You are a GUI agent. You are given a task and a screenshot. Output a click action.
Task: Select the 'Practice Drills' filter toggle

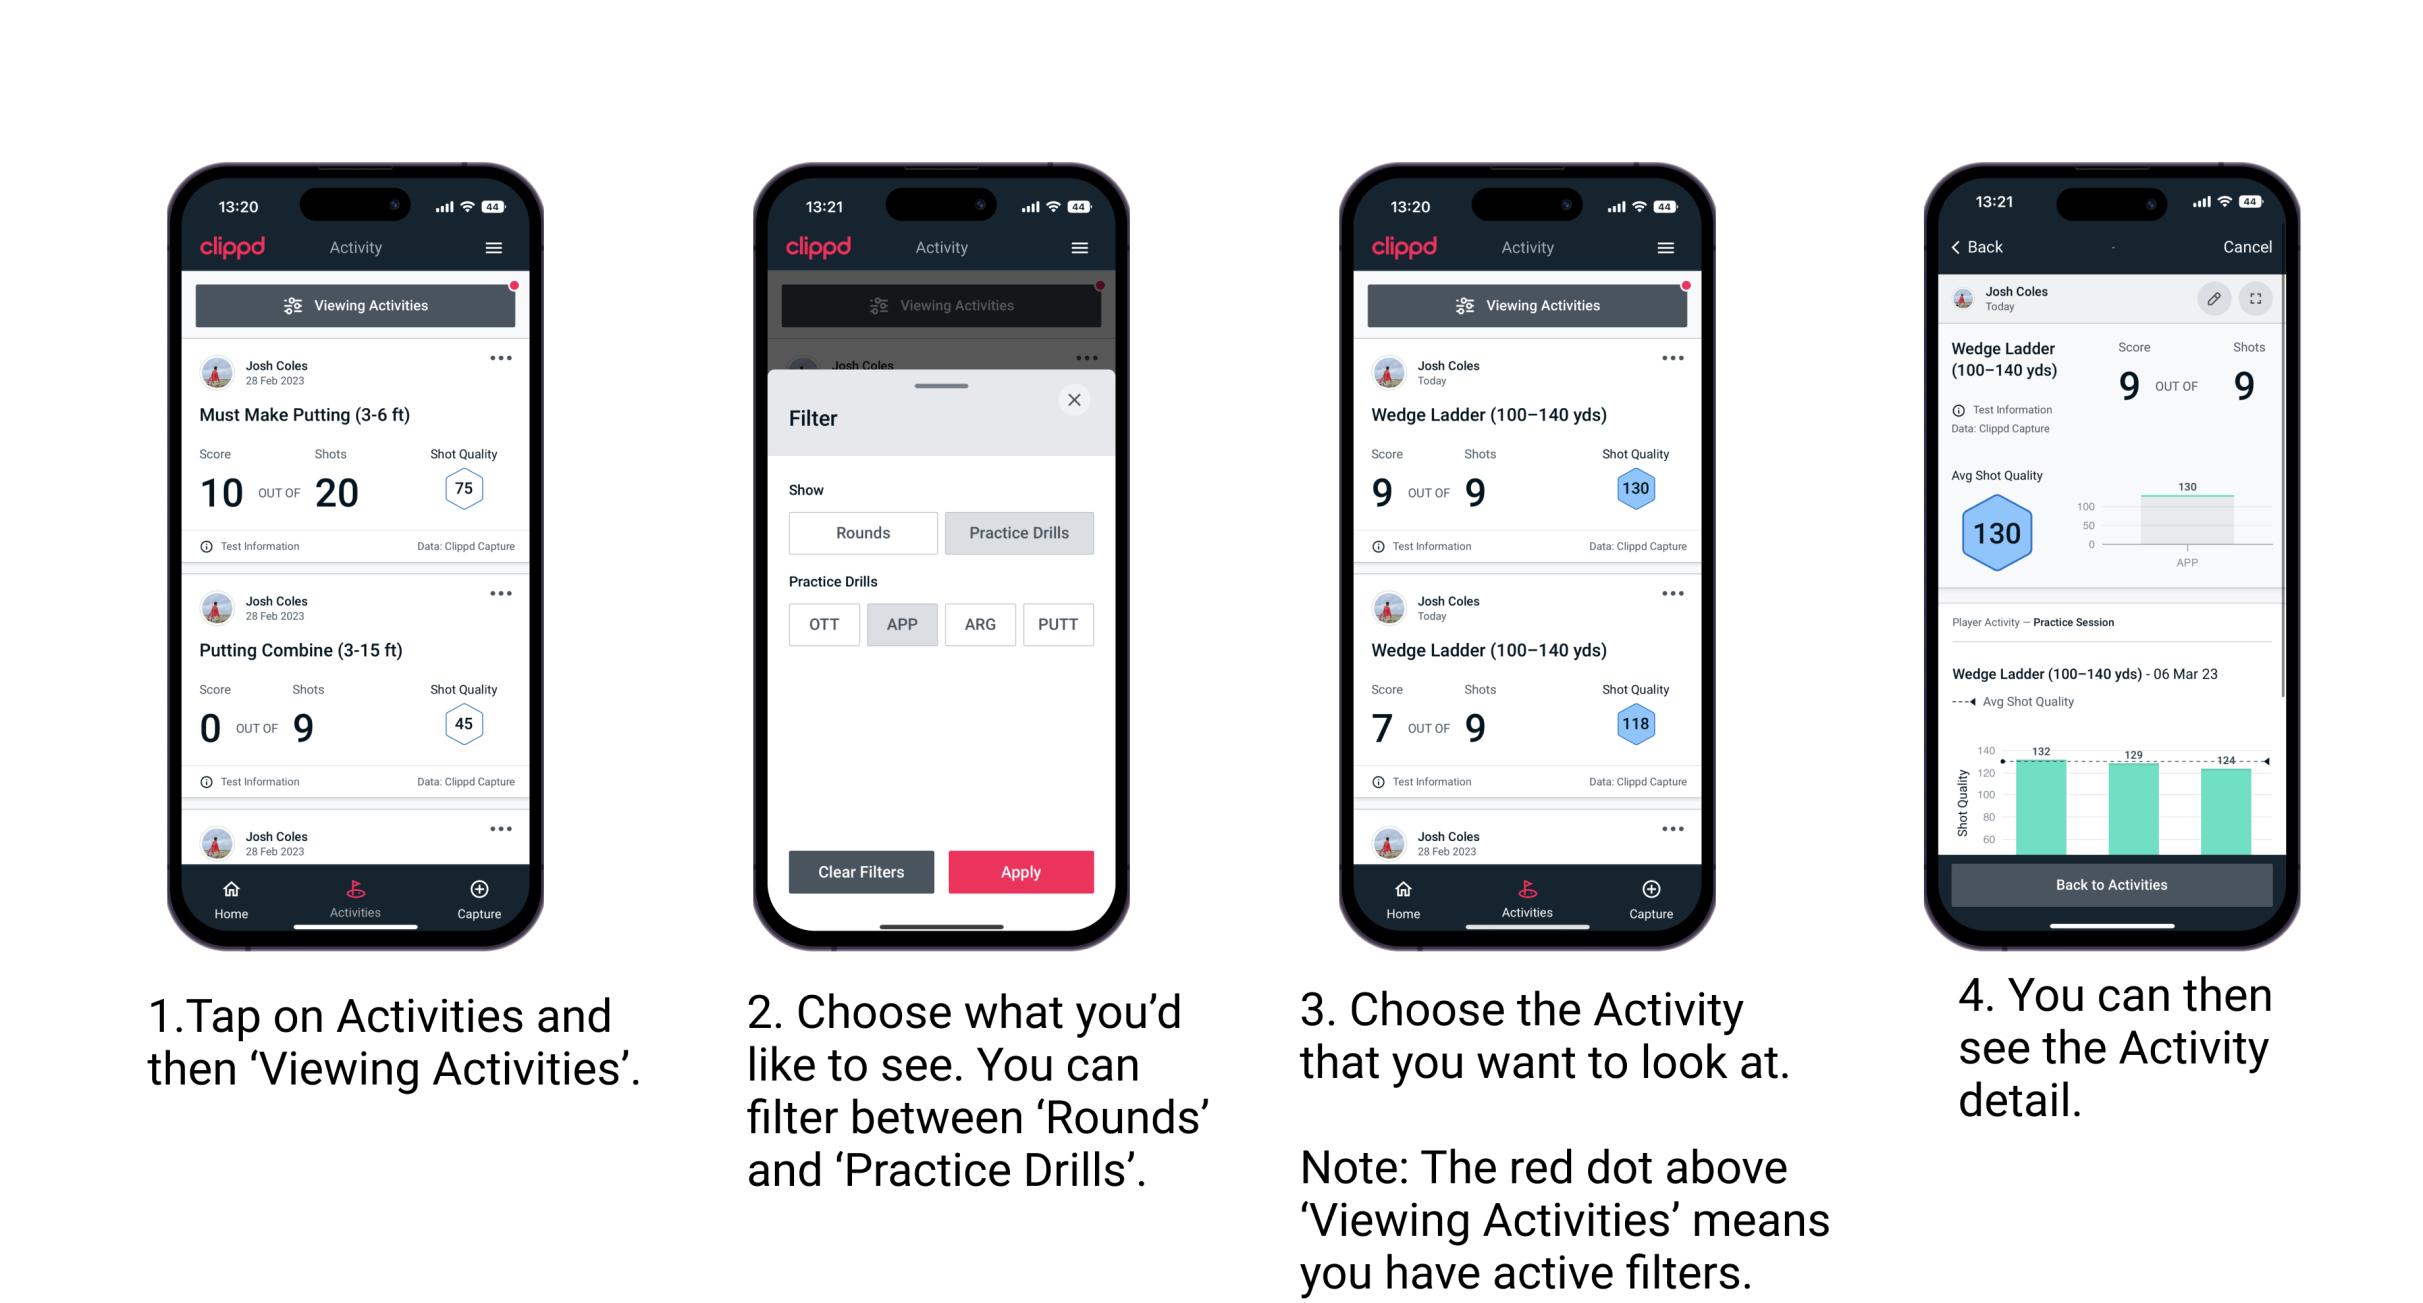(1019, 533)
